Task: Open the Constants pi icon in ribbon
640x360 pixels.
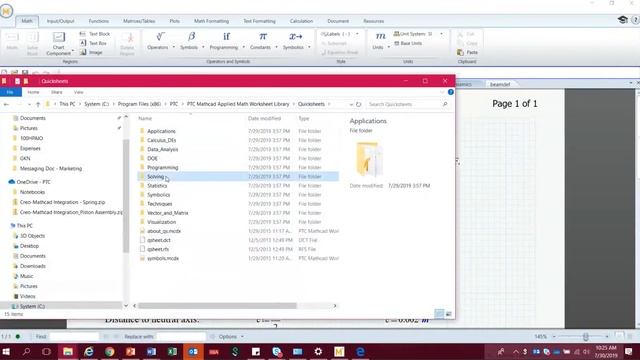Action: tap(263, 37)
